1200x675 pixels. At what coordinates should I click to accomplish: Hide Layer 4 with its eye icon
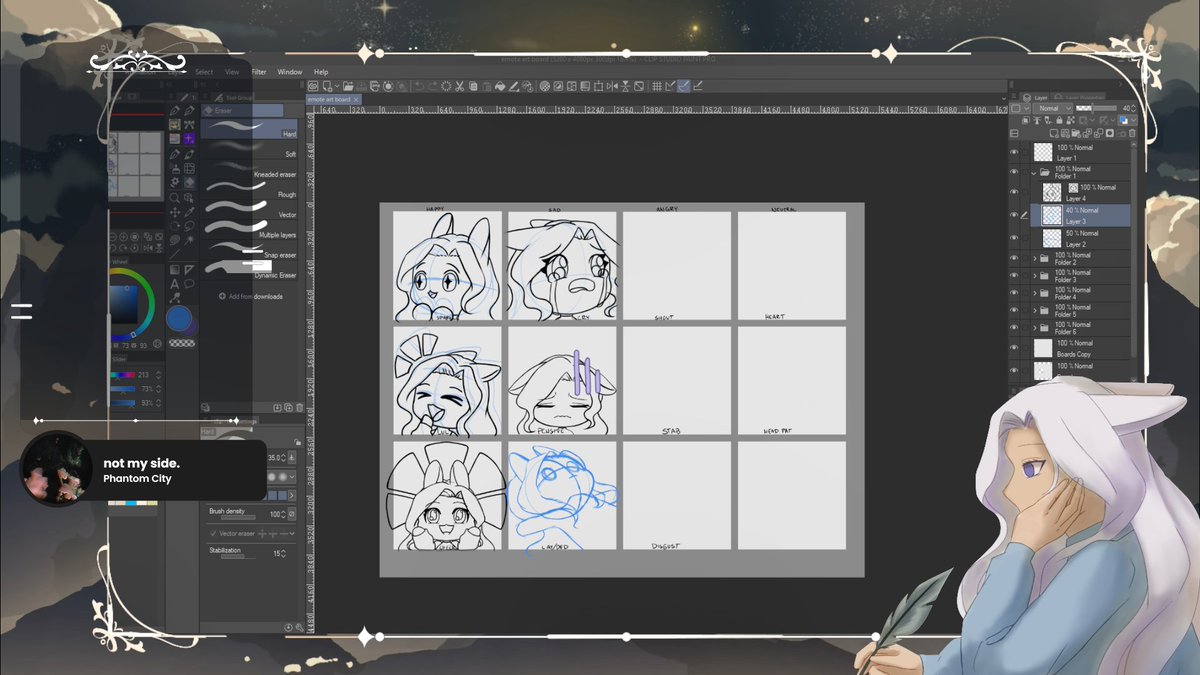[1014, 192]
